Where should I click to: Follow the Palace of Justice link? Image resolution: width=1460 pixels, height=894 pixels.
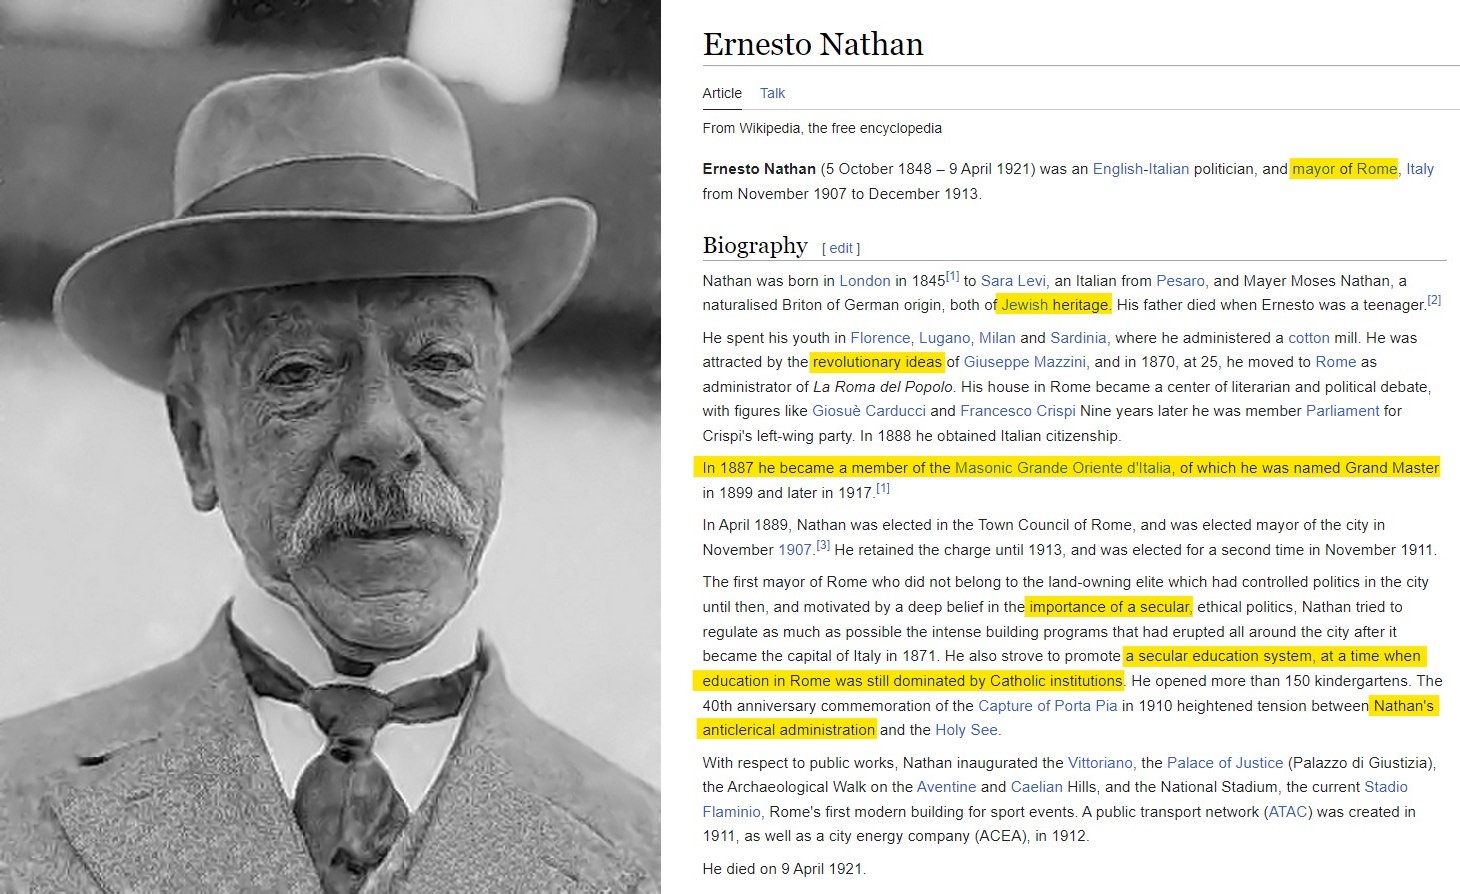click(1225, 763)
